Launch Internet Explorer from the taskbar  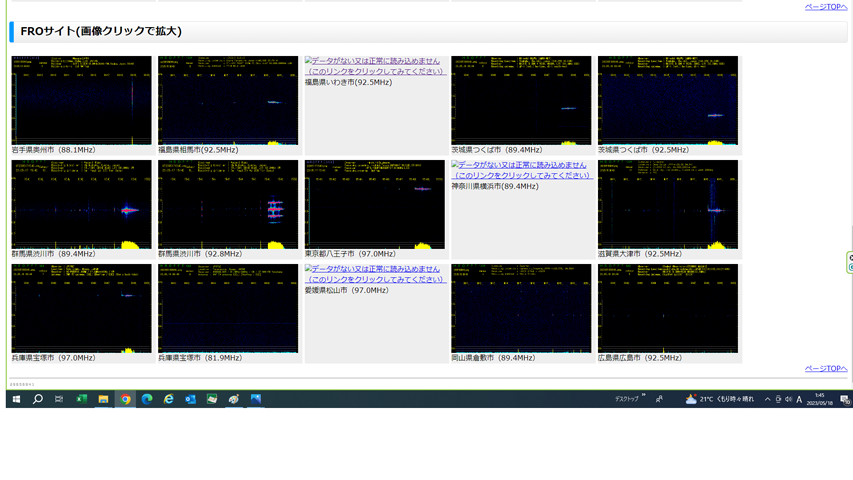coord(169,399)
